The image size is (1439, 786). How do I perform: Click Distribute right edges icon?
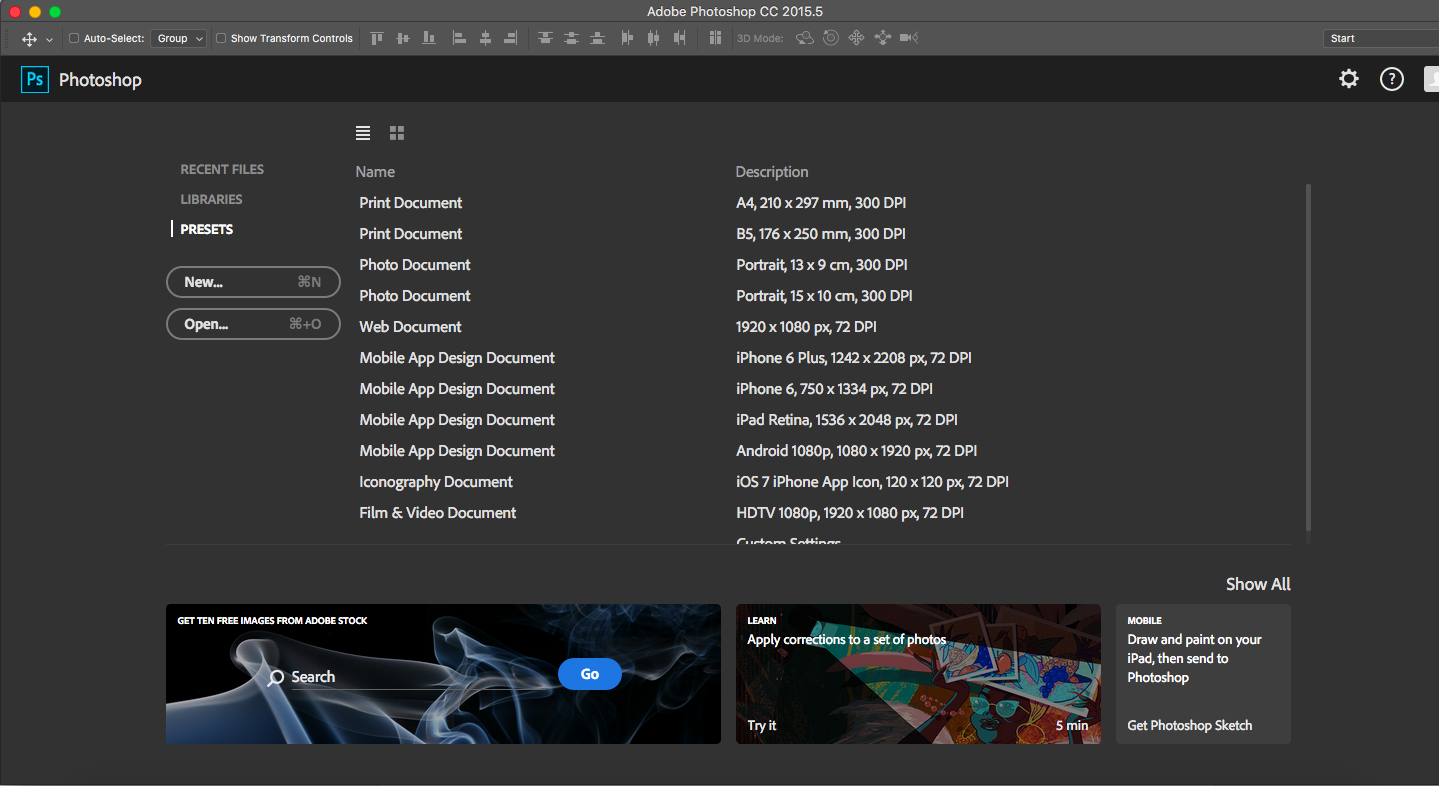click(x=680, y=38)
